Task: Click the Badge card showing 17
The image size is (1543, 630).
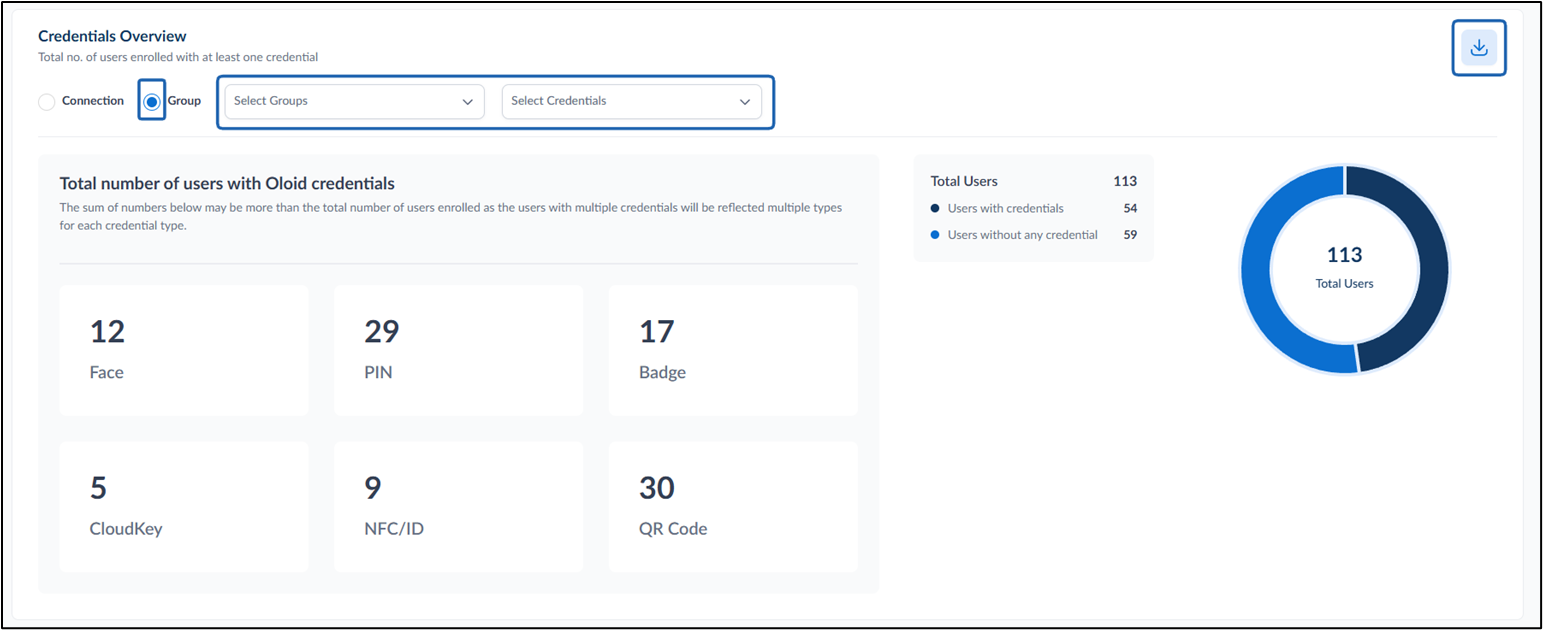Action: pos(733,350)
